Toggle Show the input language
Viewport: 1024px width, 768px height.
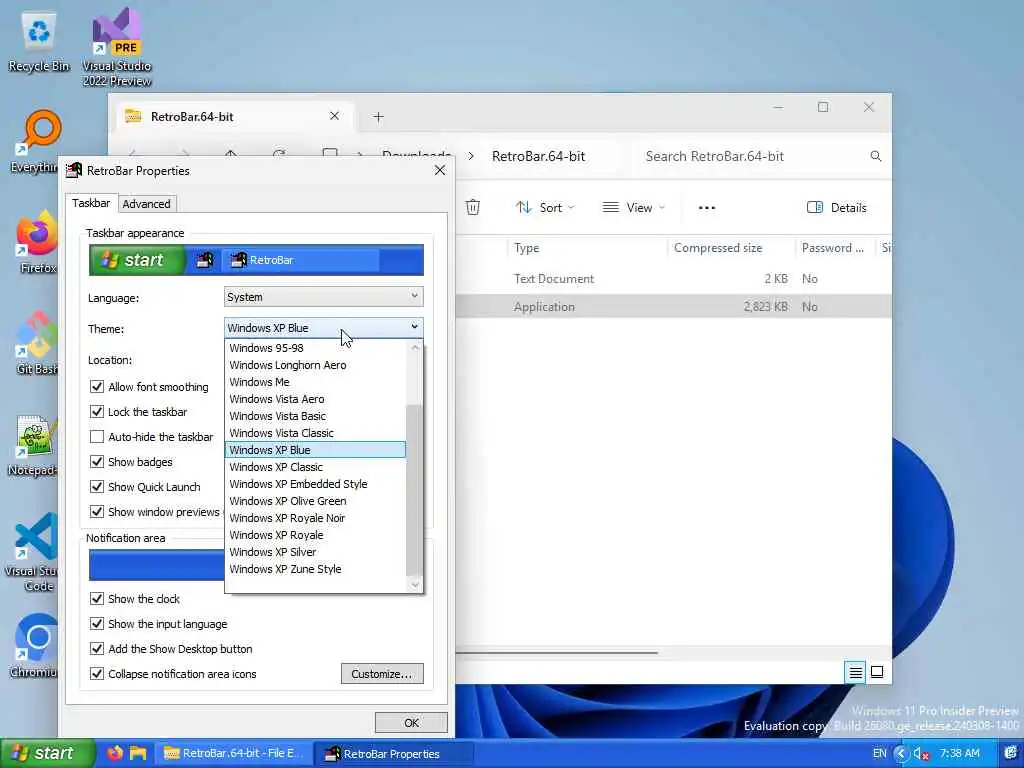pyautogui.click(x=97, y=624)
